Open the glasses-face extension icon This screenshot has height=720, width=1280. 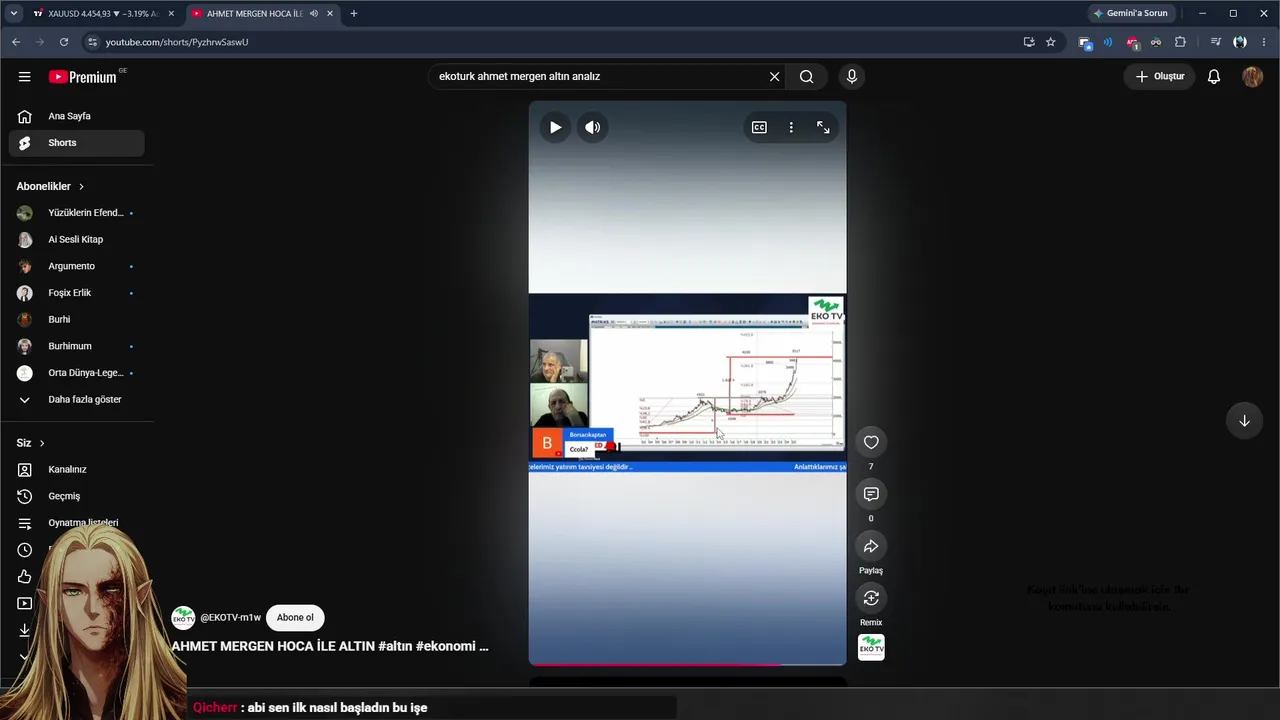click(1156, 42)
